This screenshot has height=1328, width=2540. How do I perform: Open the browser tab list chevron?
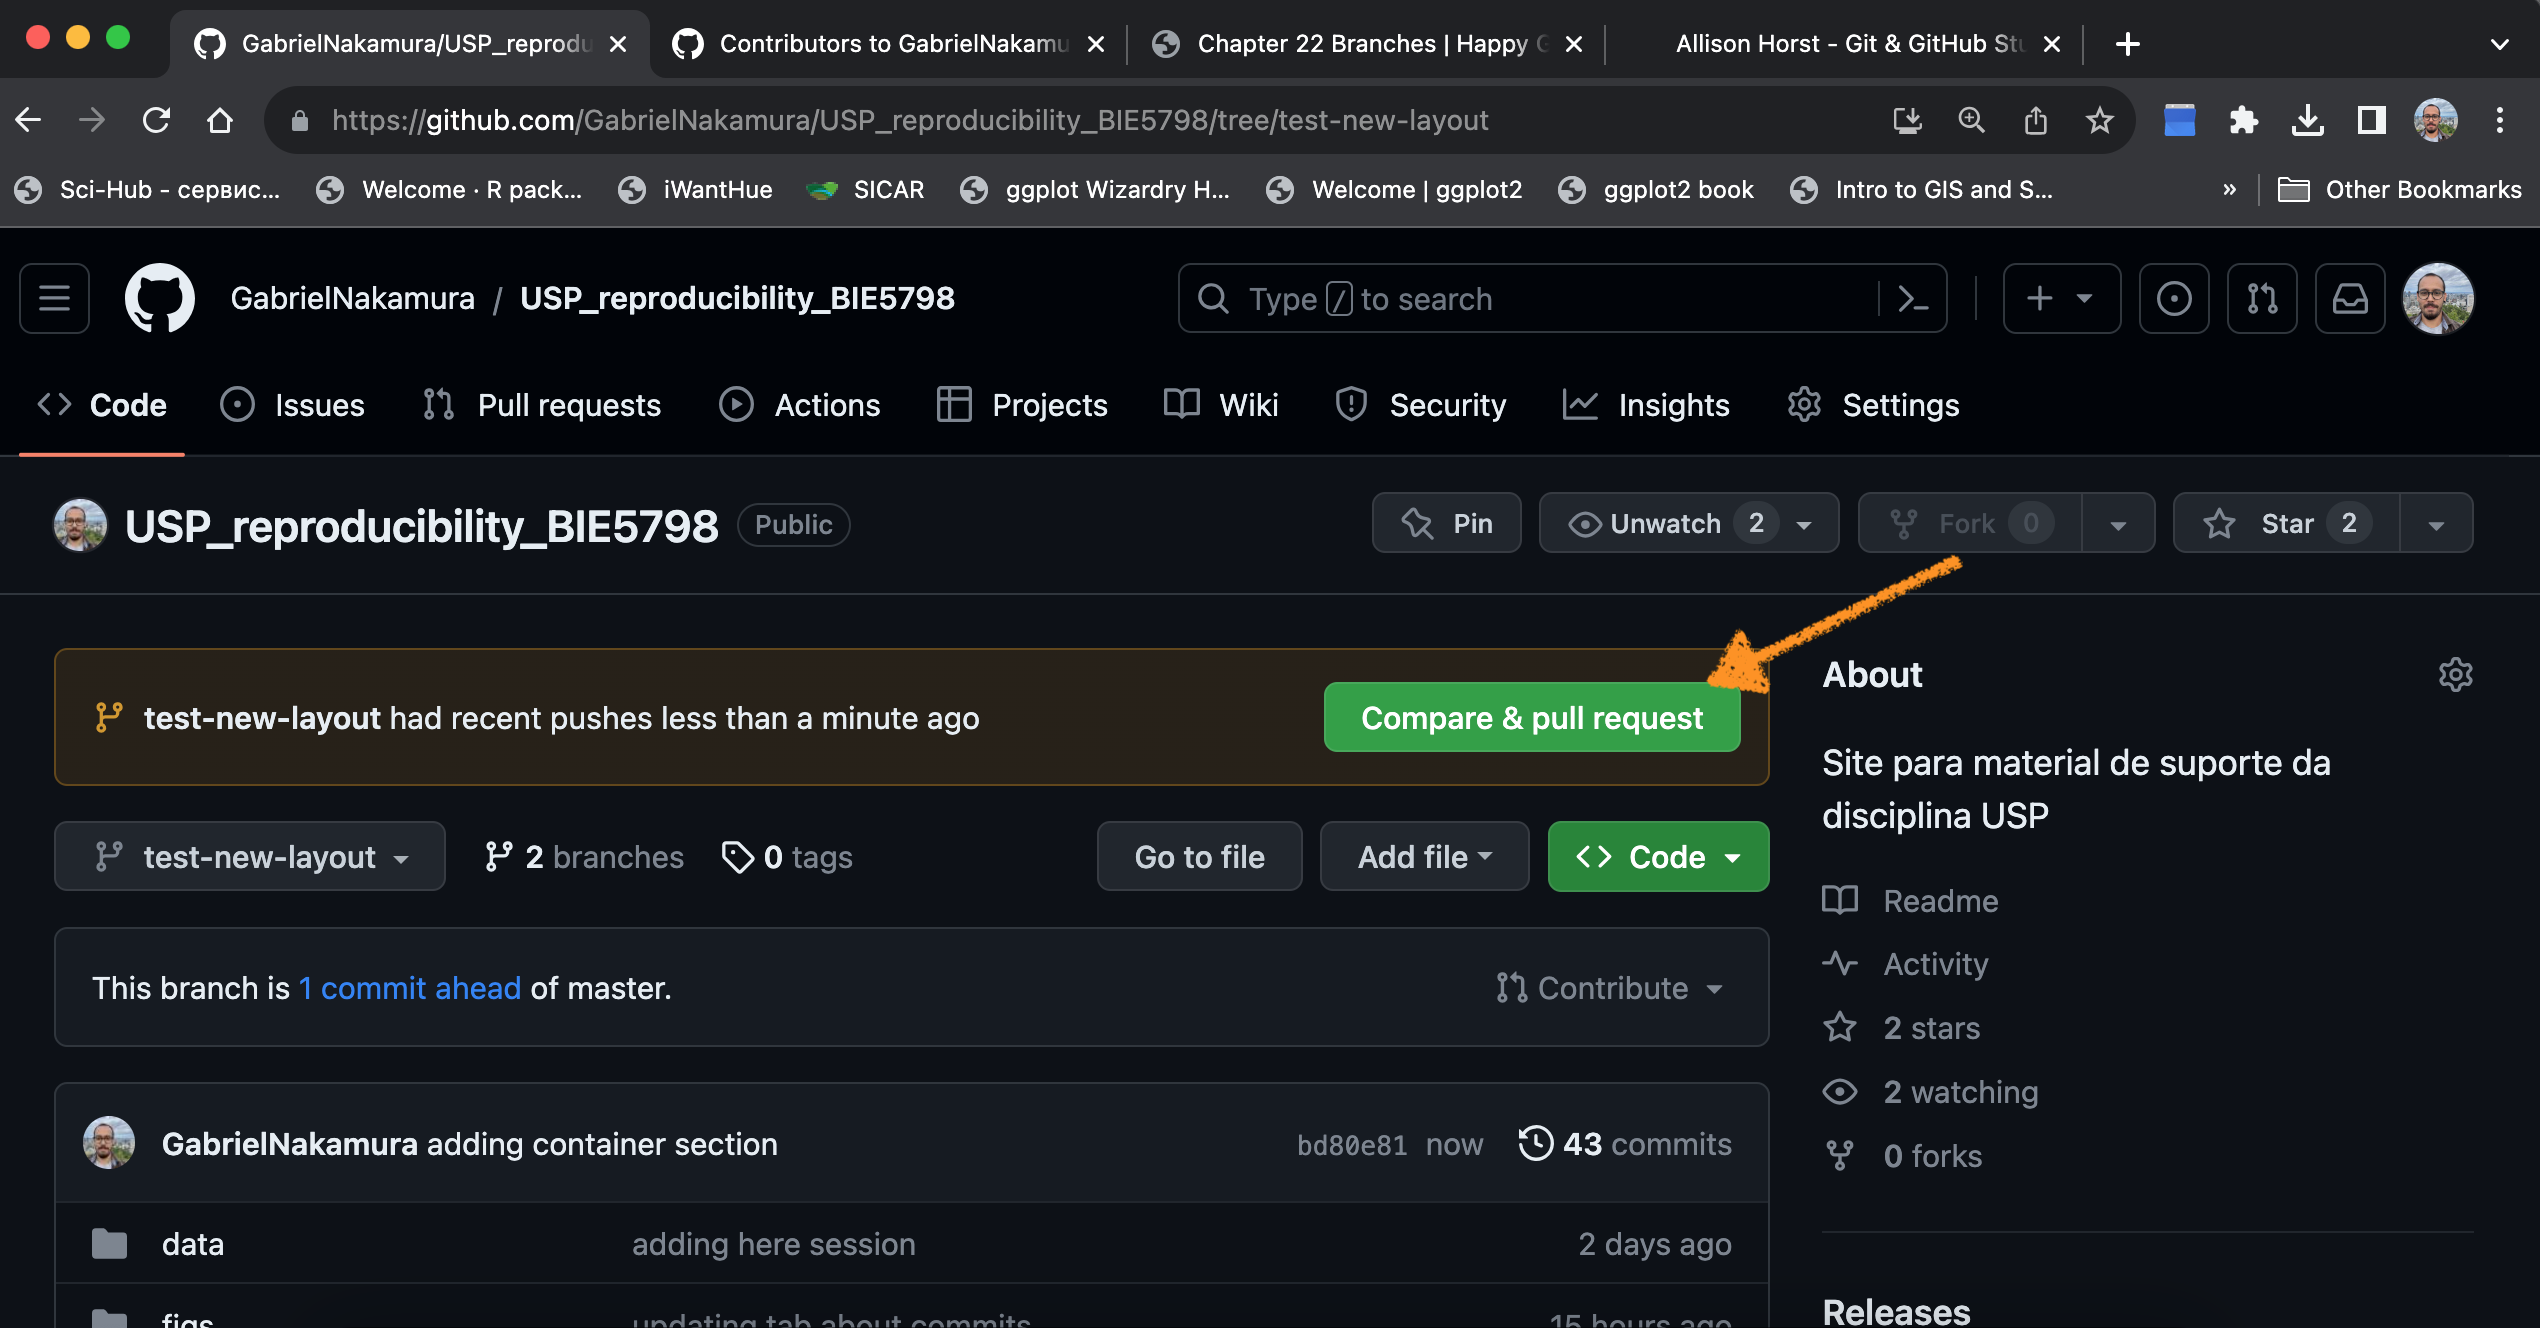(x=2499, y=44)
